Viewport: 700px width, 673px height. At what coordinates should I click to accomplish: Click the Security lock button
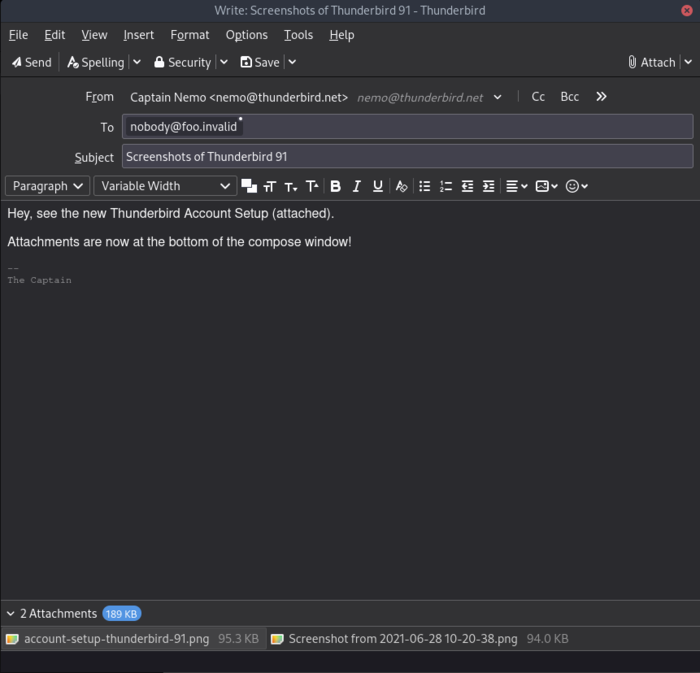[x=182, y=62]
